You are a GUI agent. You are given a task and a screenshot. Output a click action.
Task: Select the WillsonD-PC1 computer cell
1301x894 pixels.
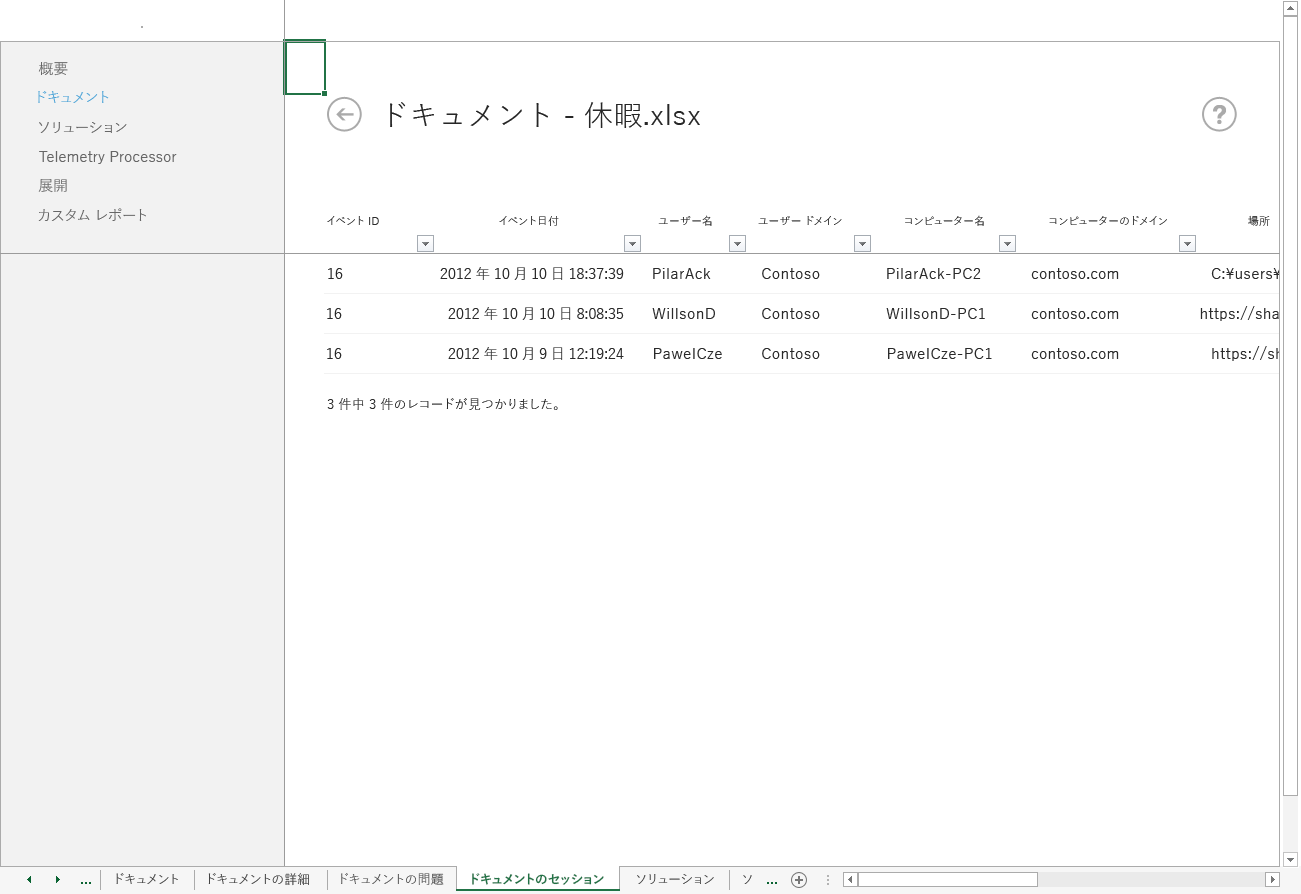click(936, 314)
